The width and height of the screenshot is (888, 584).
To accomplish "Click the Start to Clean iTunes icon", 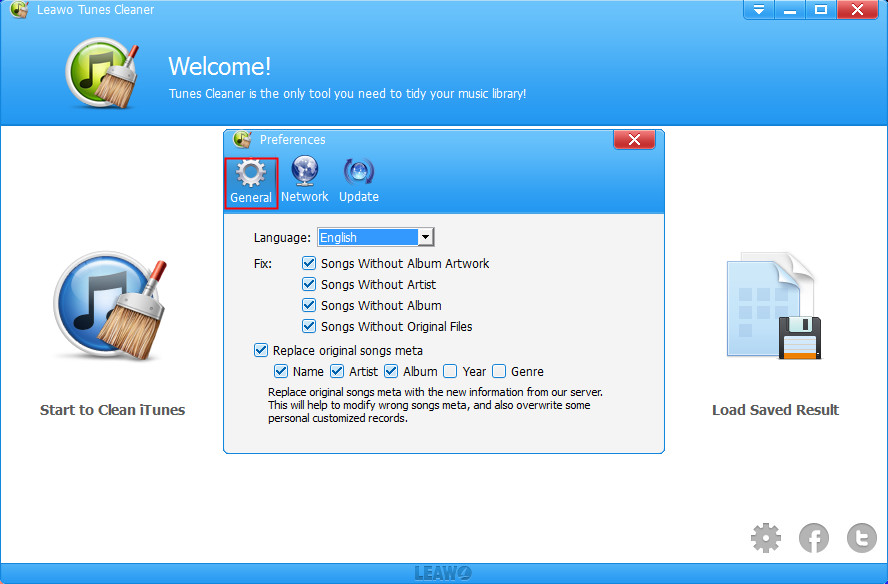I will (x=111, y=306).
